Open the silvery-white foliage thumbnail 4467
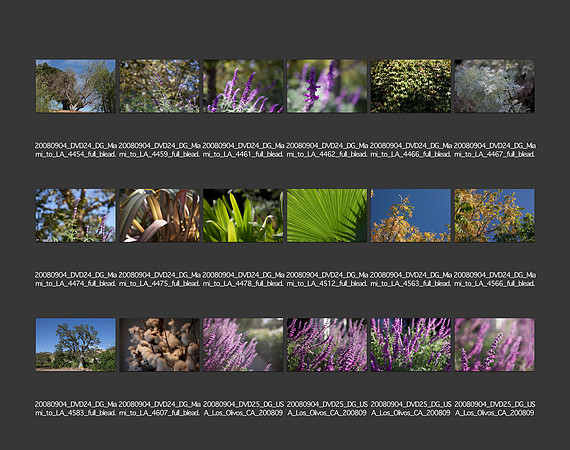The width and height of the screenshot is (570, 450). [x=494, y=86]
